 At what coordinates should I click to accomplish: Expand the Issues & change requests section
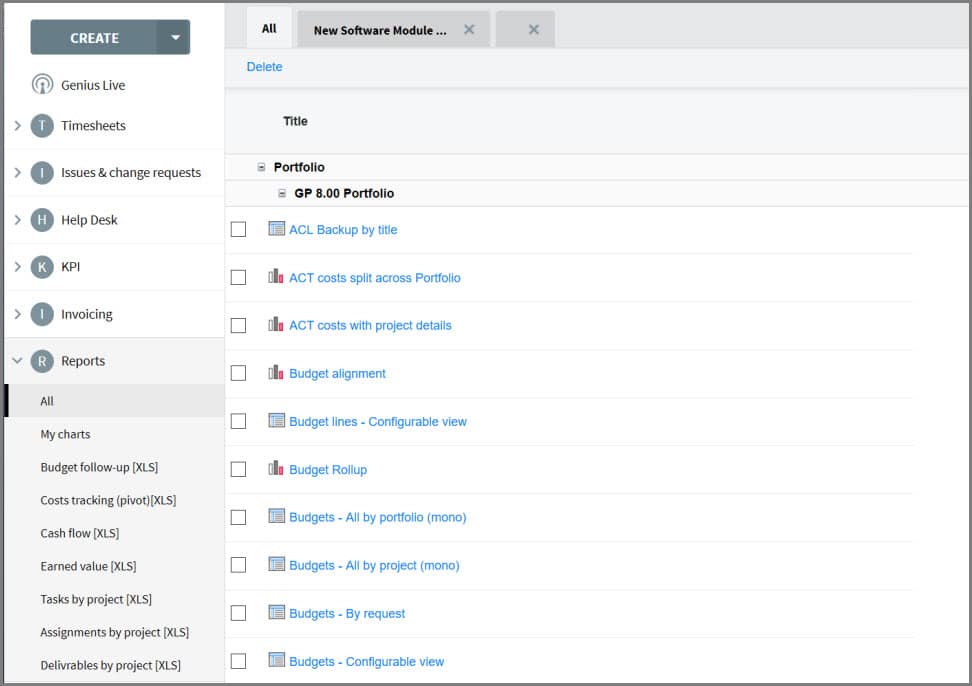[17, 173]
